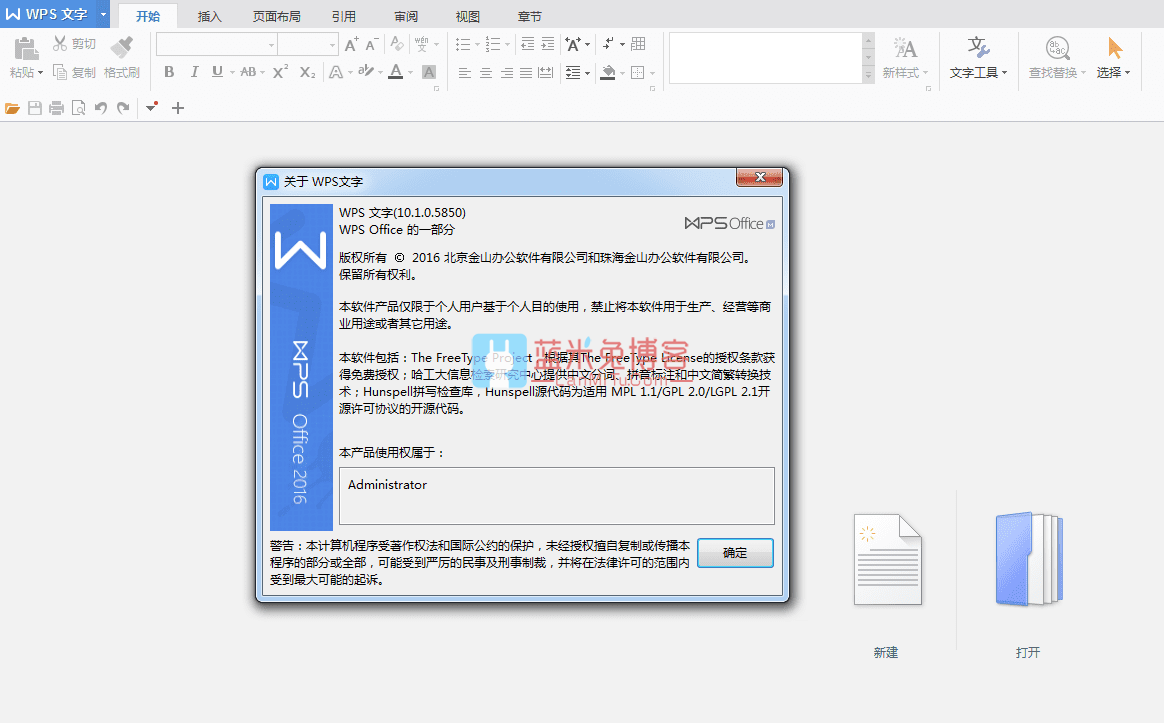Expand the shading color dropdown arrow
1164x723 pixels.
point(622,73)
